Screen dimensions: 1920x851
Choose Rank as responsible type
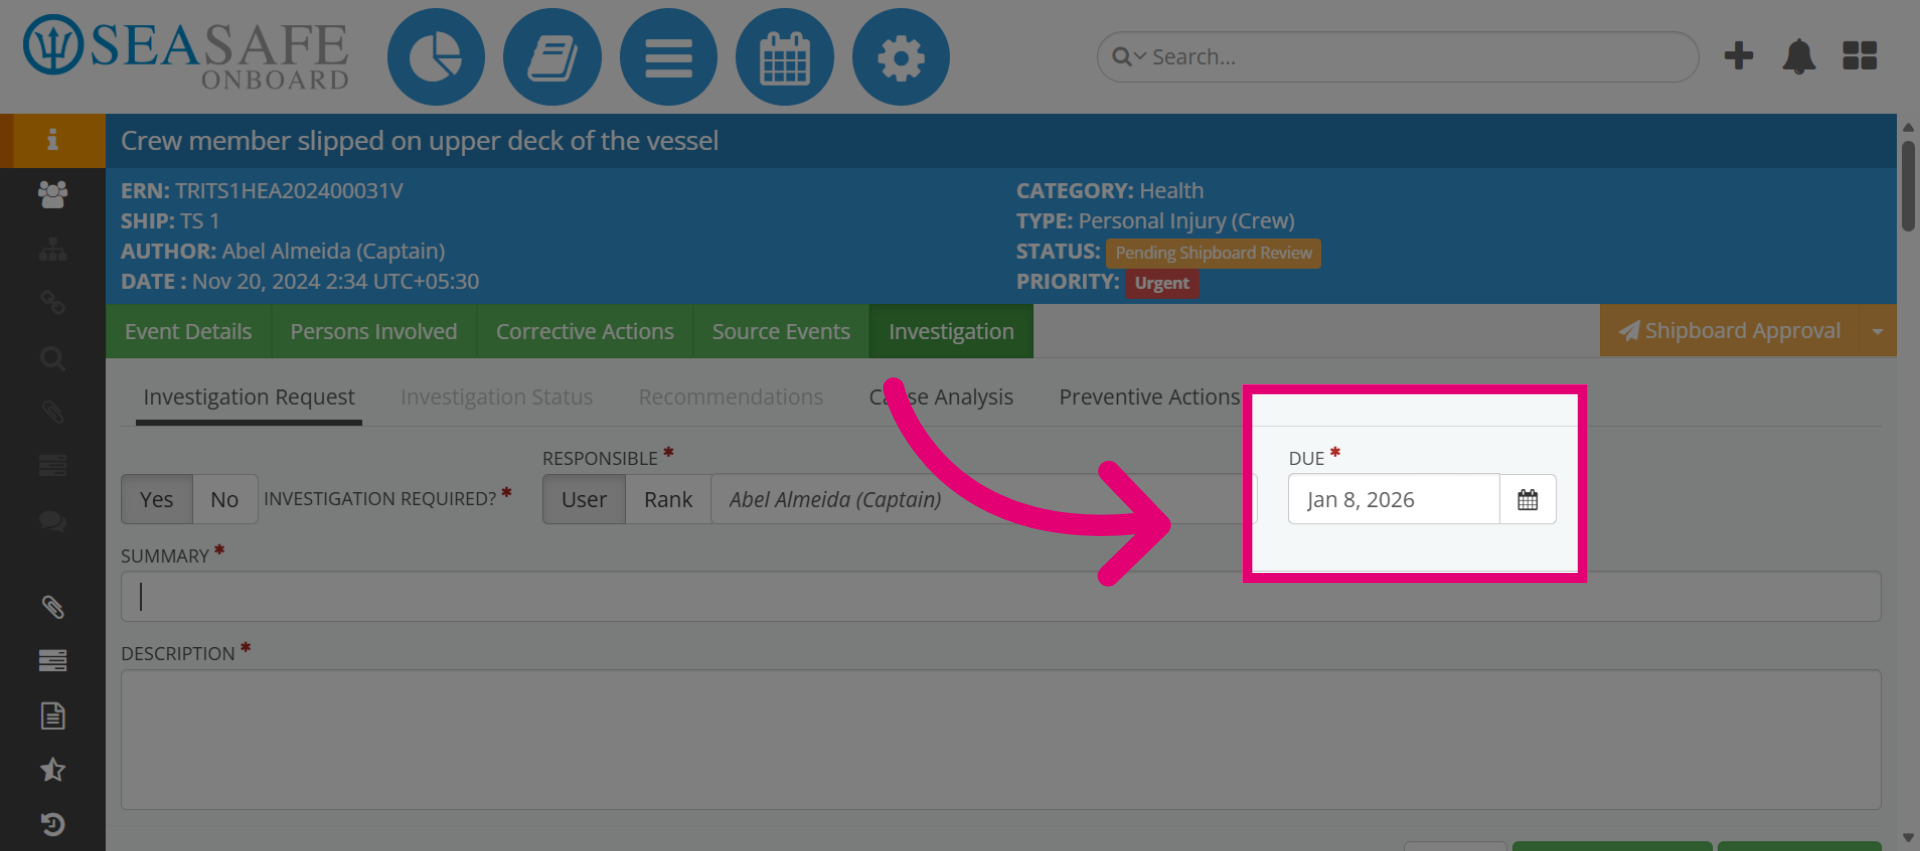[x=668, y=499]
